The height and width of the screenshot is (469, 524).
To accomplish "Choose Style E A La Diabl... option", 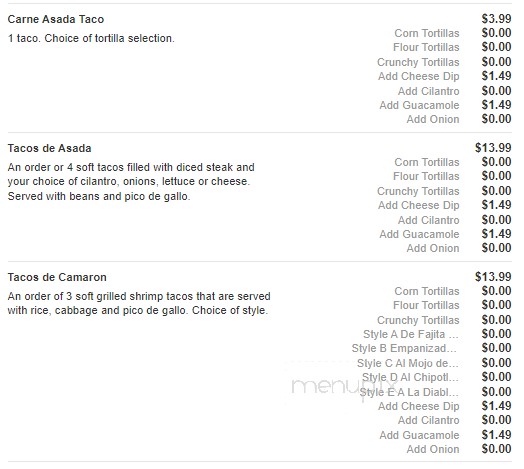I will pos(409,392).
